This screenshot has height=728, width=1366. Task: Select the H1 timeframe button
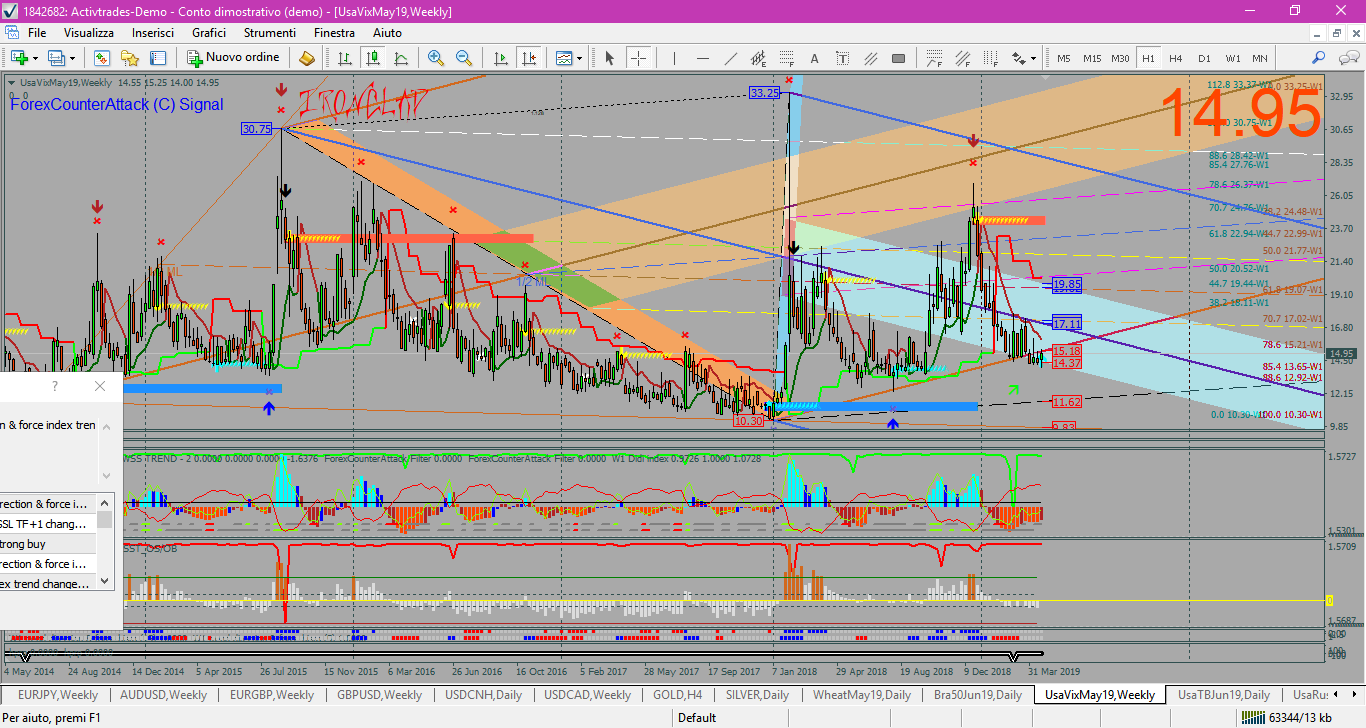pyautogui.click(x=1148, y=58)
